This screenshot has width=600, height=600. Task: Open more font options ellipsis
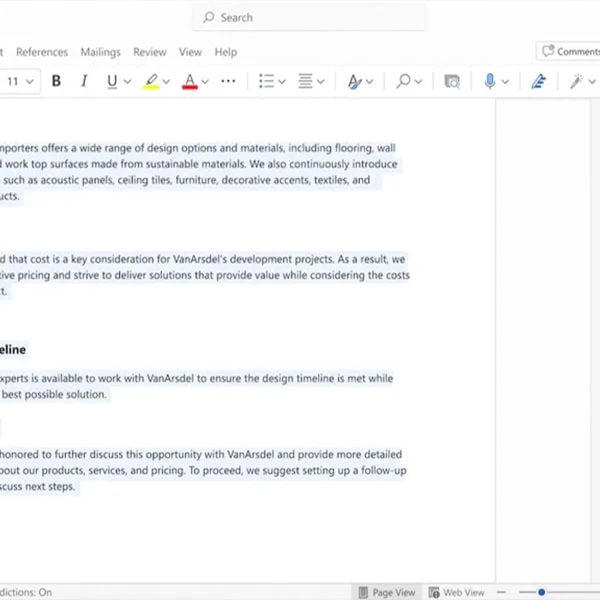click(228, 81)
